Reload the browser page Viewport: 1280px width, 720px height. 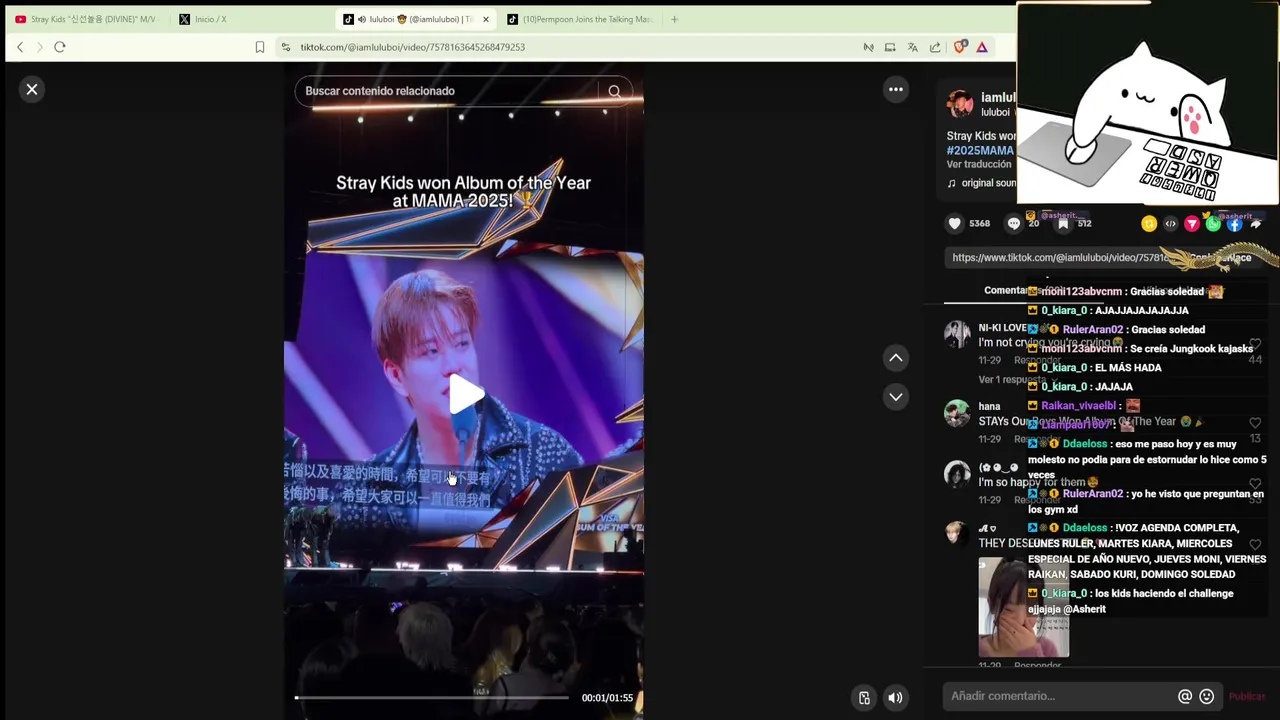[x=60, y=47]
